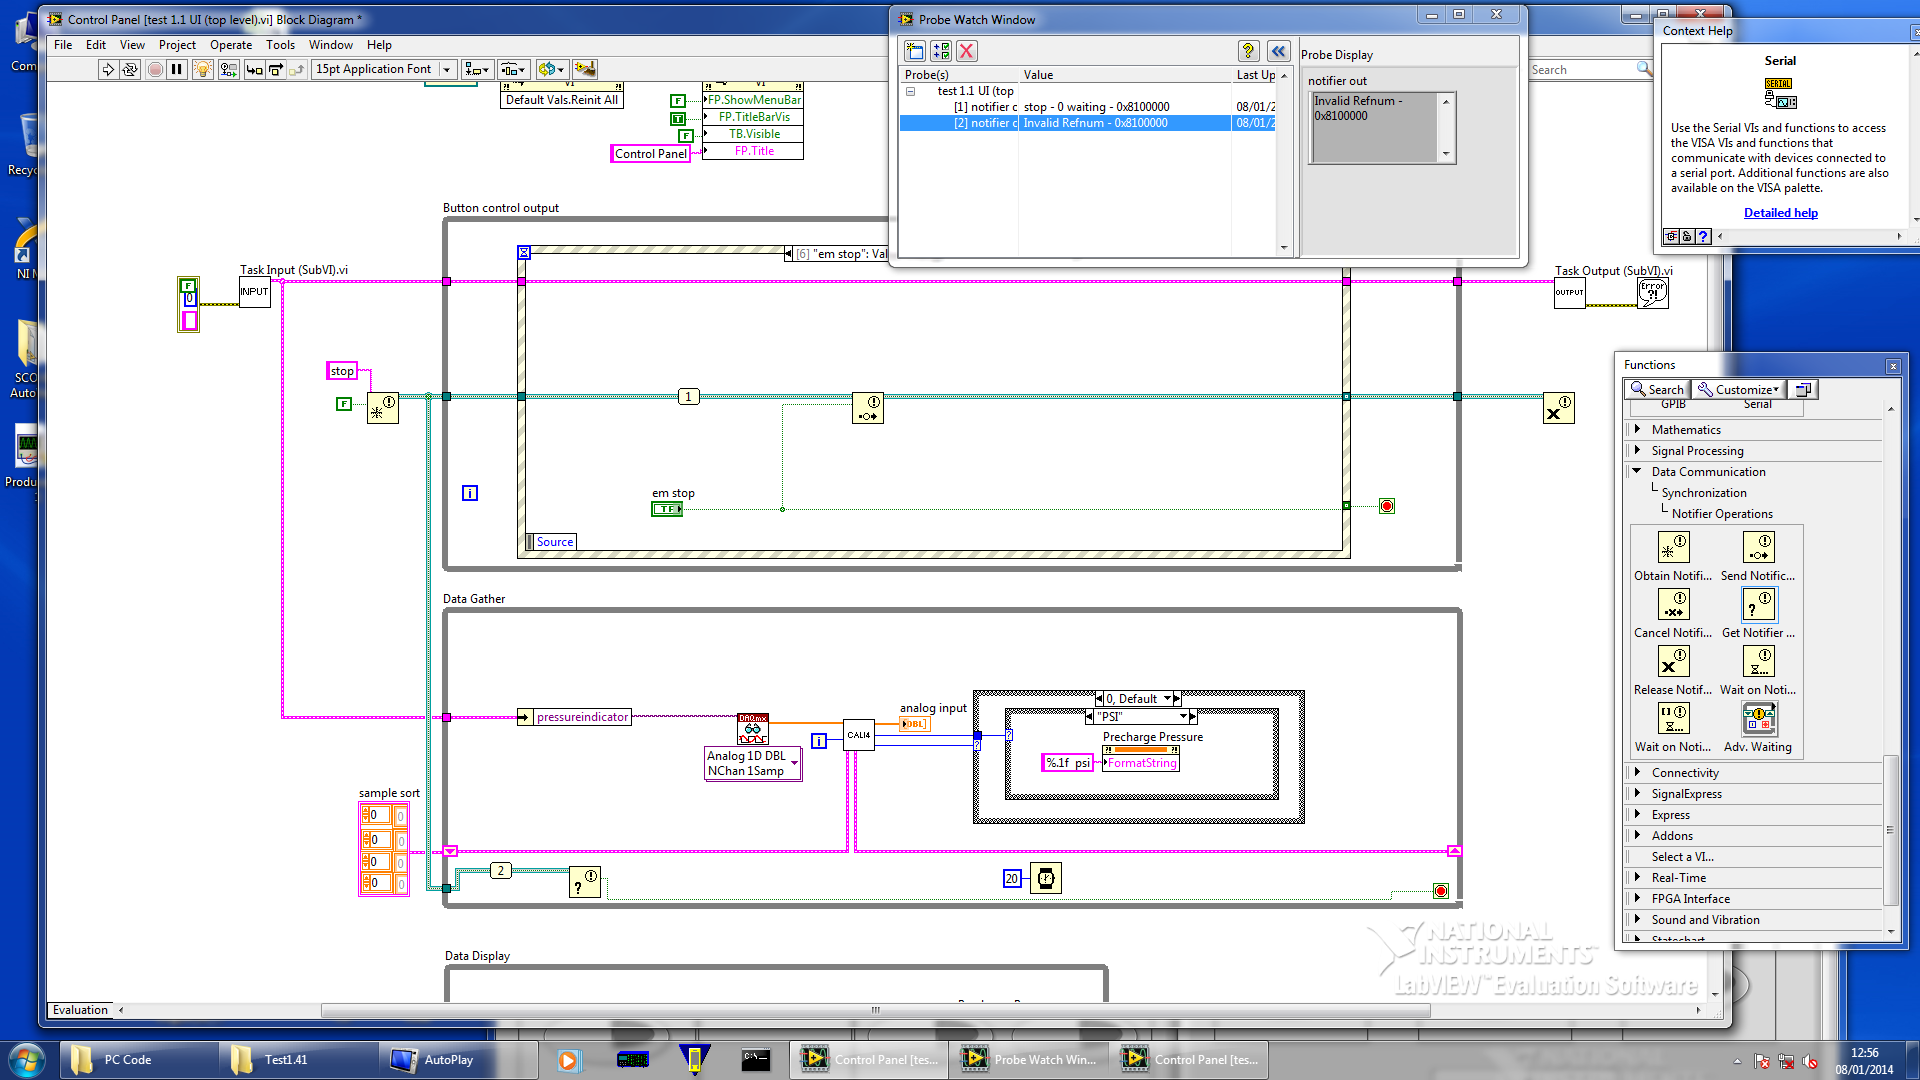Toggle Show Optional Terminals in Context Help
1920x1080 pixels.
1670,237
